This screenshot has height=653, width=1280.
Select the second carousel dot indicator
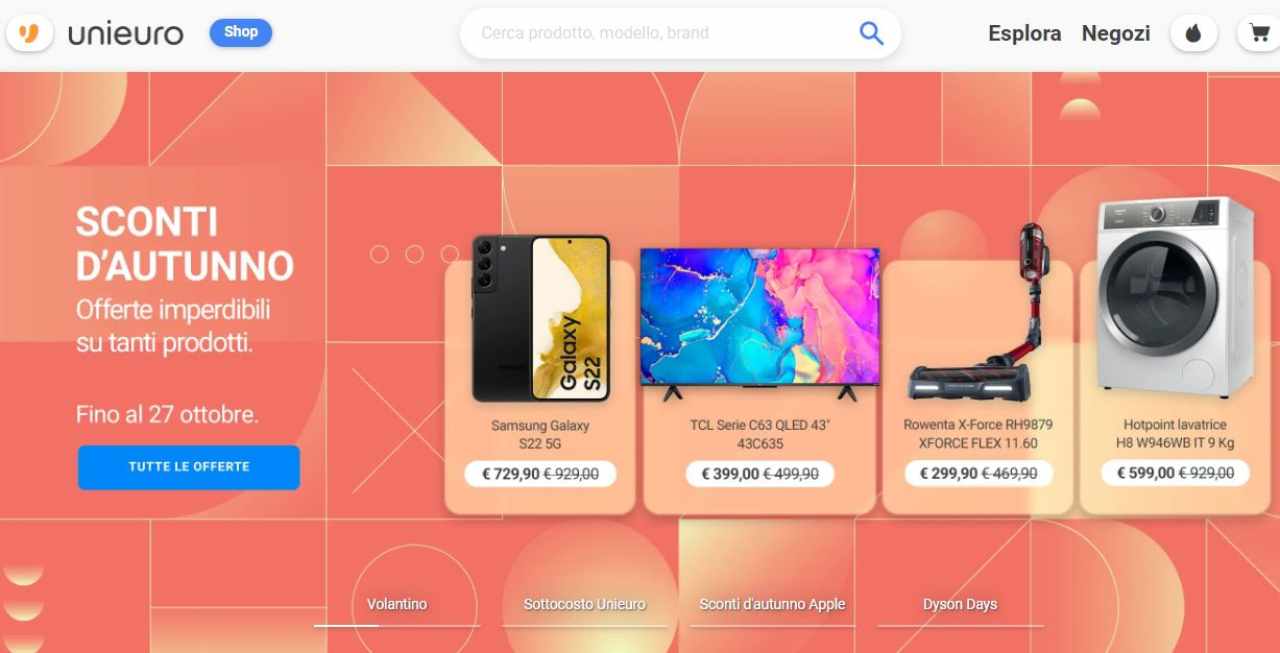(x=414, y=254)
